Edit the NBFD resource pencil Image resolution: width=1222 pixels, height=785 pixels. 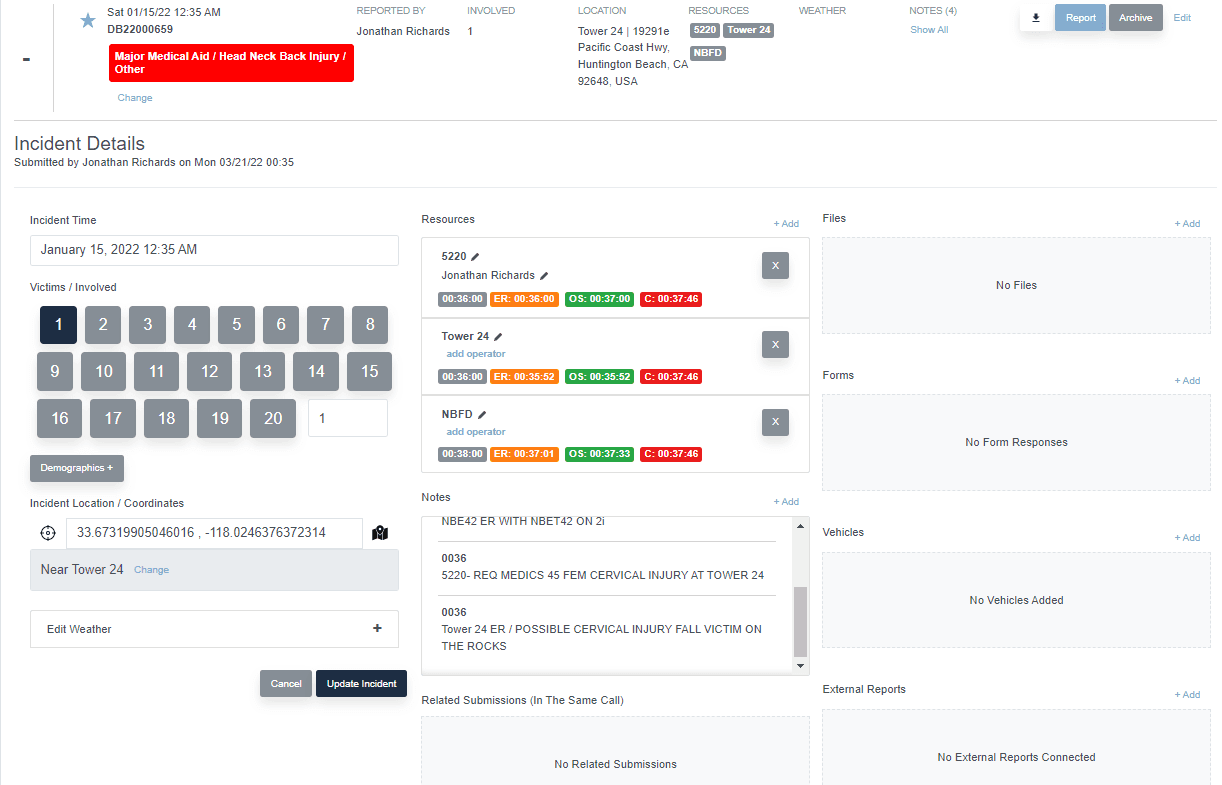click(482, 415)
